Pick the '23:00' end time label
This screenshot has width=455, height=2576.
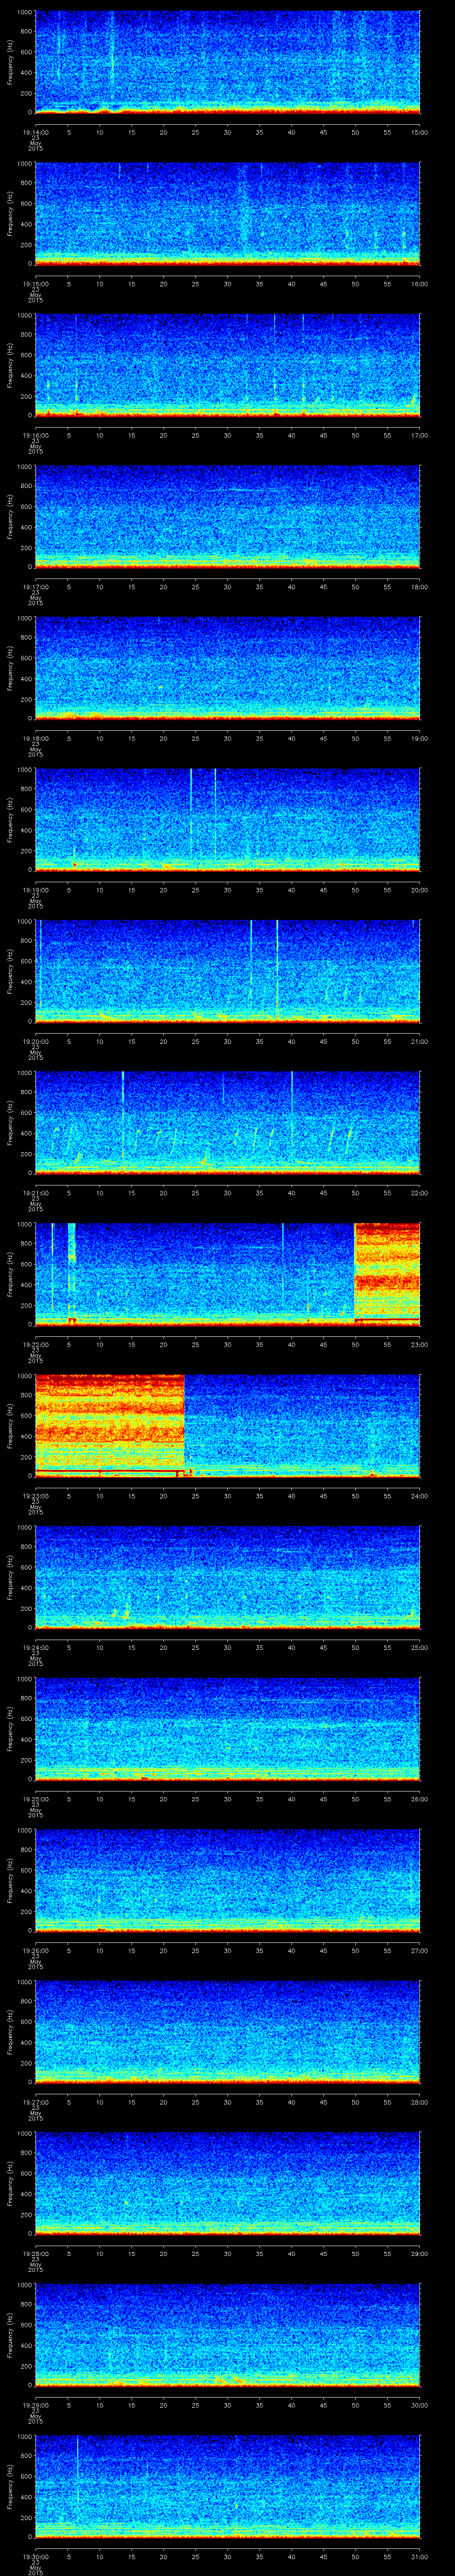[x=420, y=1344]
